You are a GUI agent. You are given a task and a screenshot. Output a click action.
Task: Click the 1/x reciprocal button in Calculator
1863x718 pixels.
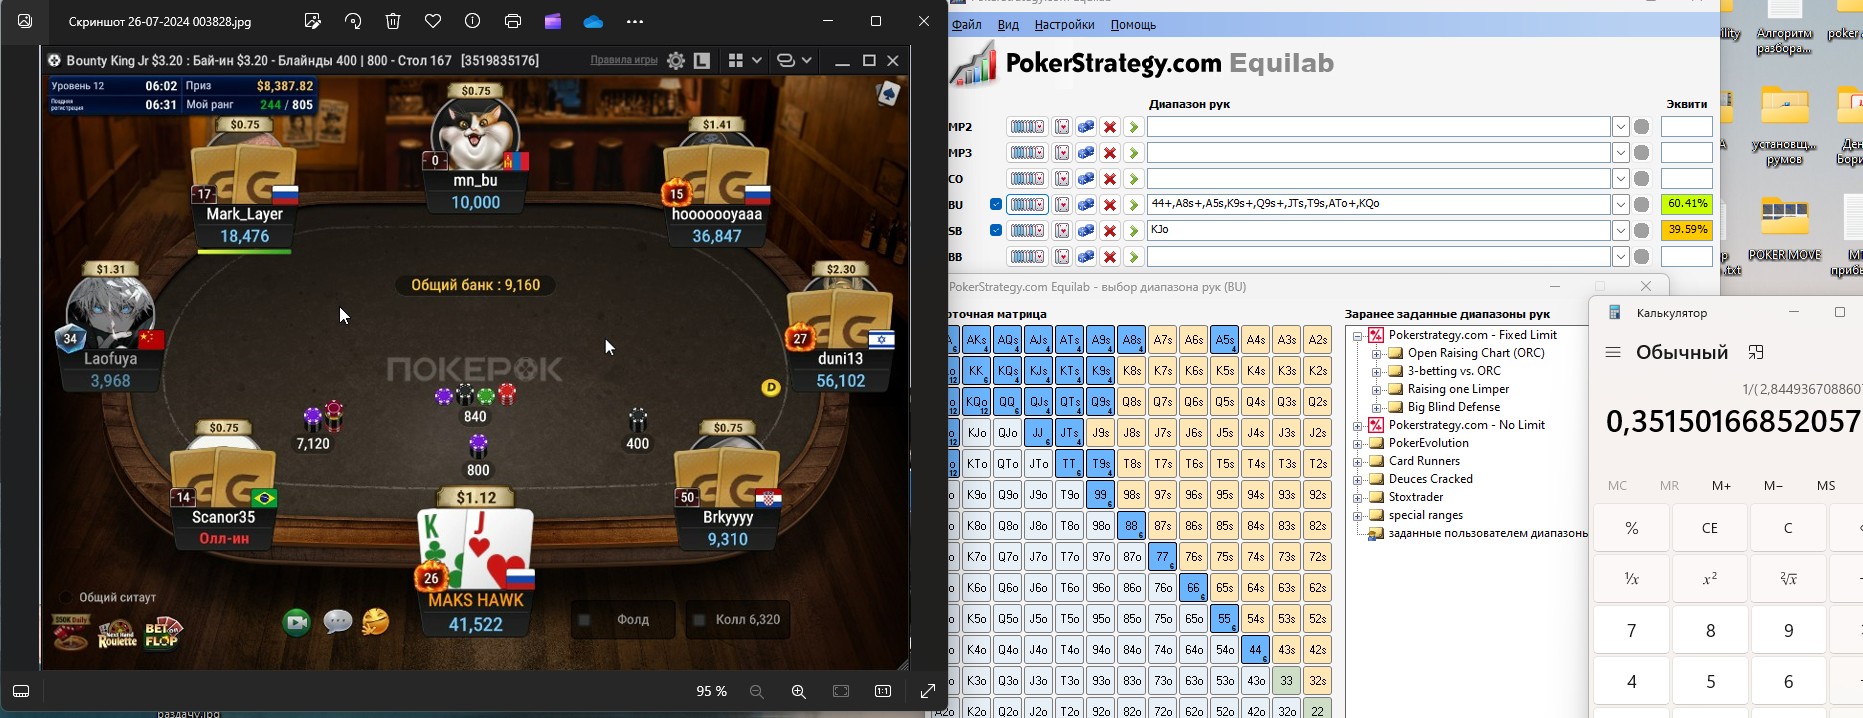pyautogui.click(x=1632, y=579)
